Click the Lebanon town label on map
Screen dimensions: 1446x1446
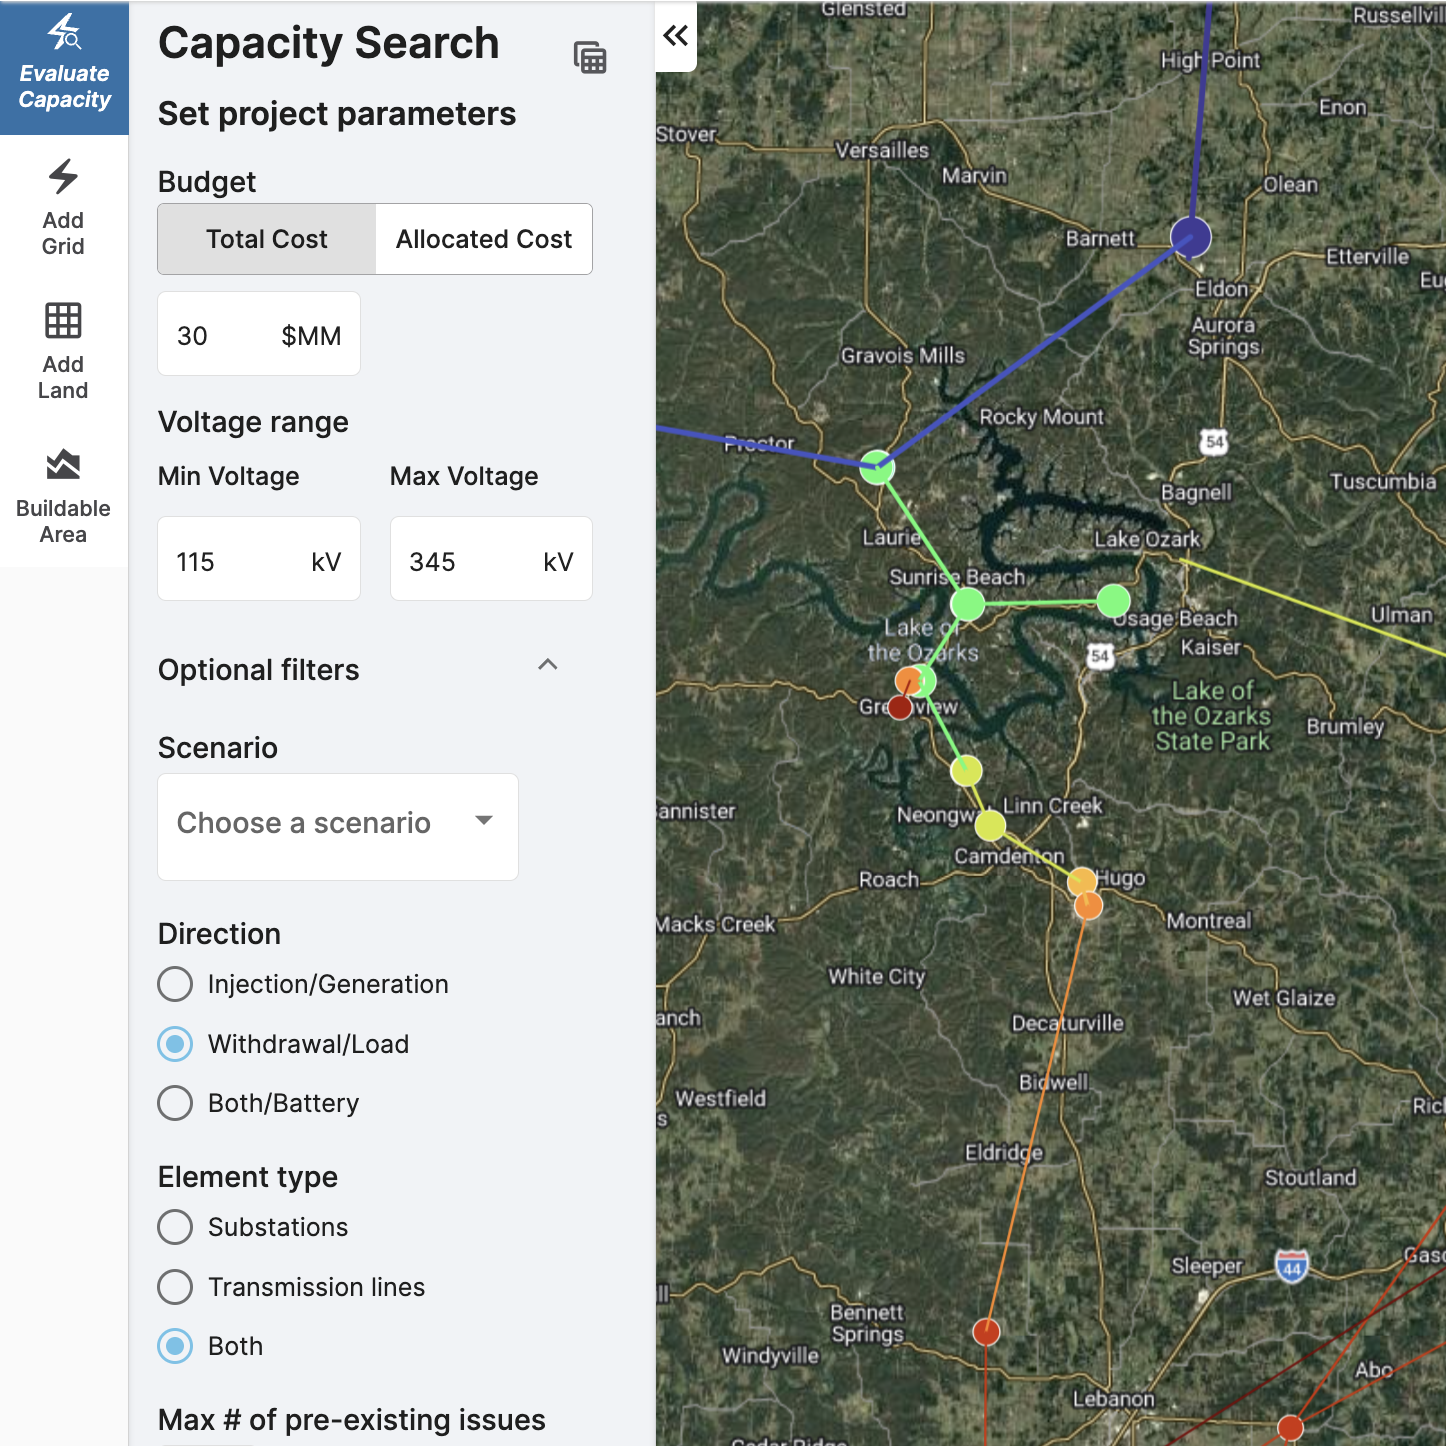(x=1113, y=1399)
